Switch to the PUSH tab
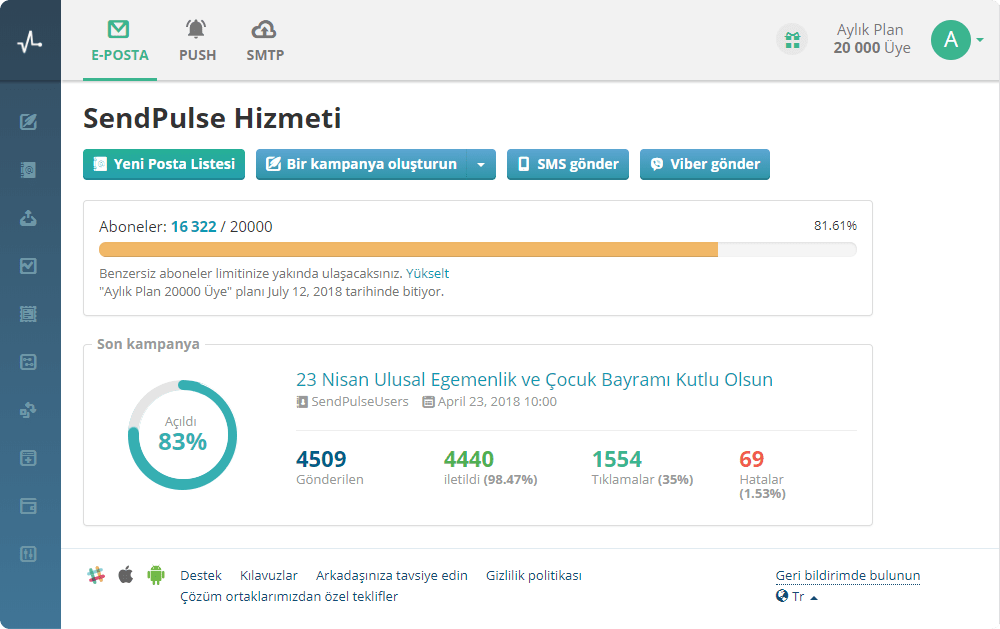The width and height of the screenshot is (1000, 629). 197,41
